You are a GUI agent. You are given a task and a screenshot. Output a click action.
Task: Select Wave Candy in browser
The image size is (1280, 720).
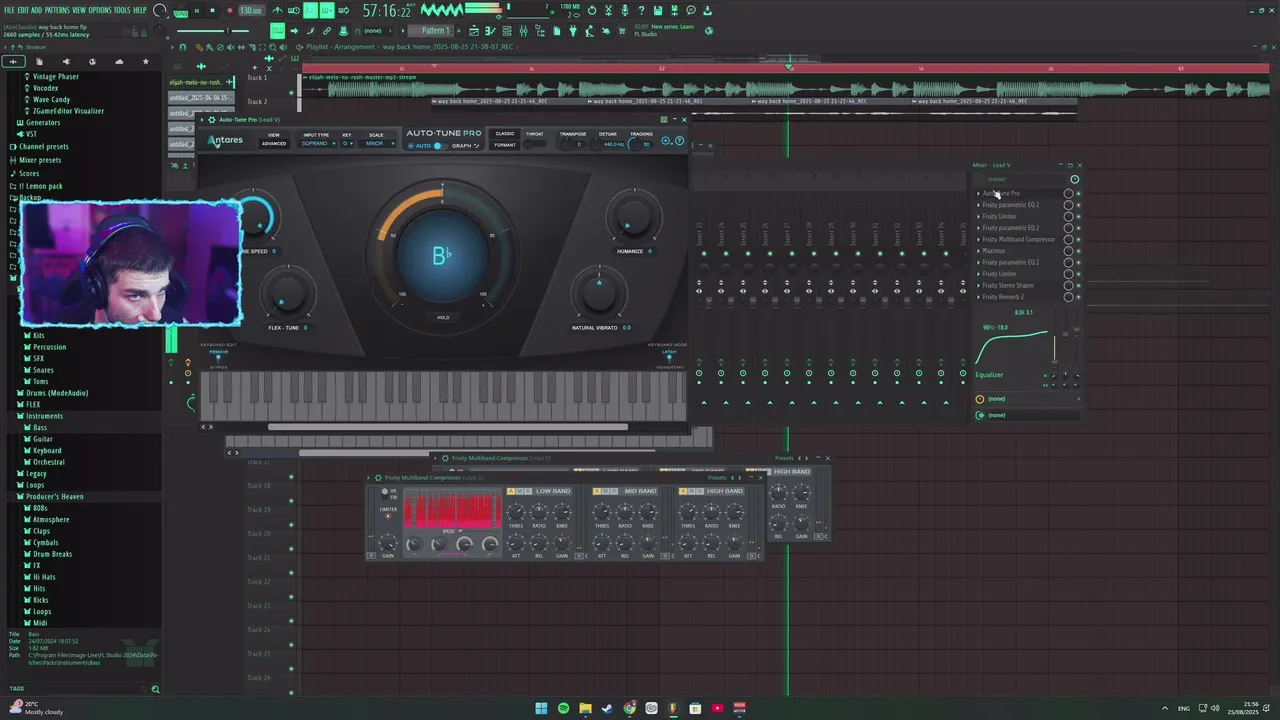51,99
